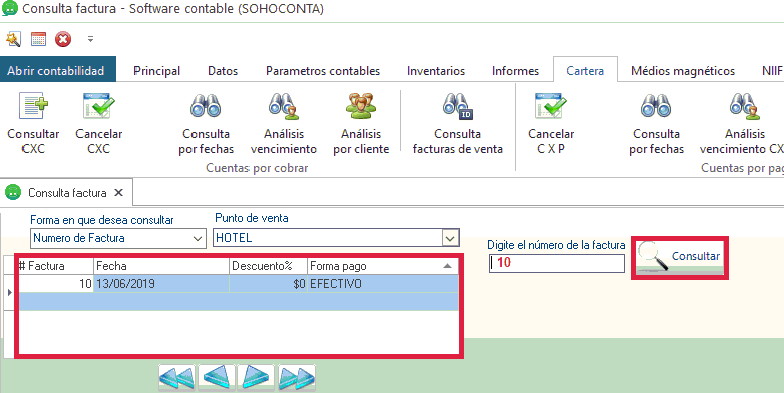Open Consulta por fechas in Cuentas por cobrar
This screenshot has width=784, height=393.
[x=206, y=124]
